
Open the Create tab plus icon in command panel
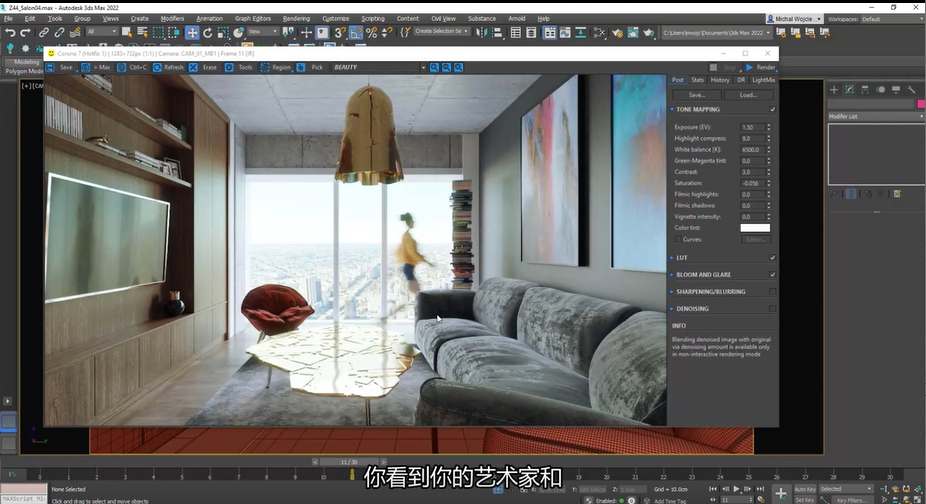(x=834, y=89)
